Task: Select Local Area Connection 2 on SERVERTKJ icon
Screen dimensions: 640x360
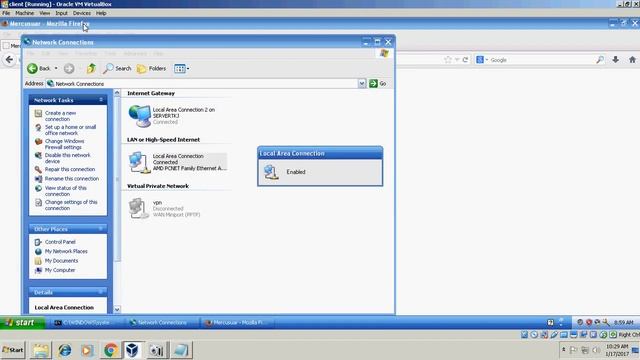Action: 140,116
